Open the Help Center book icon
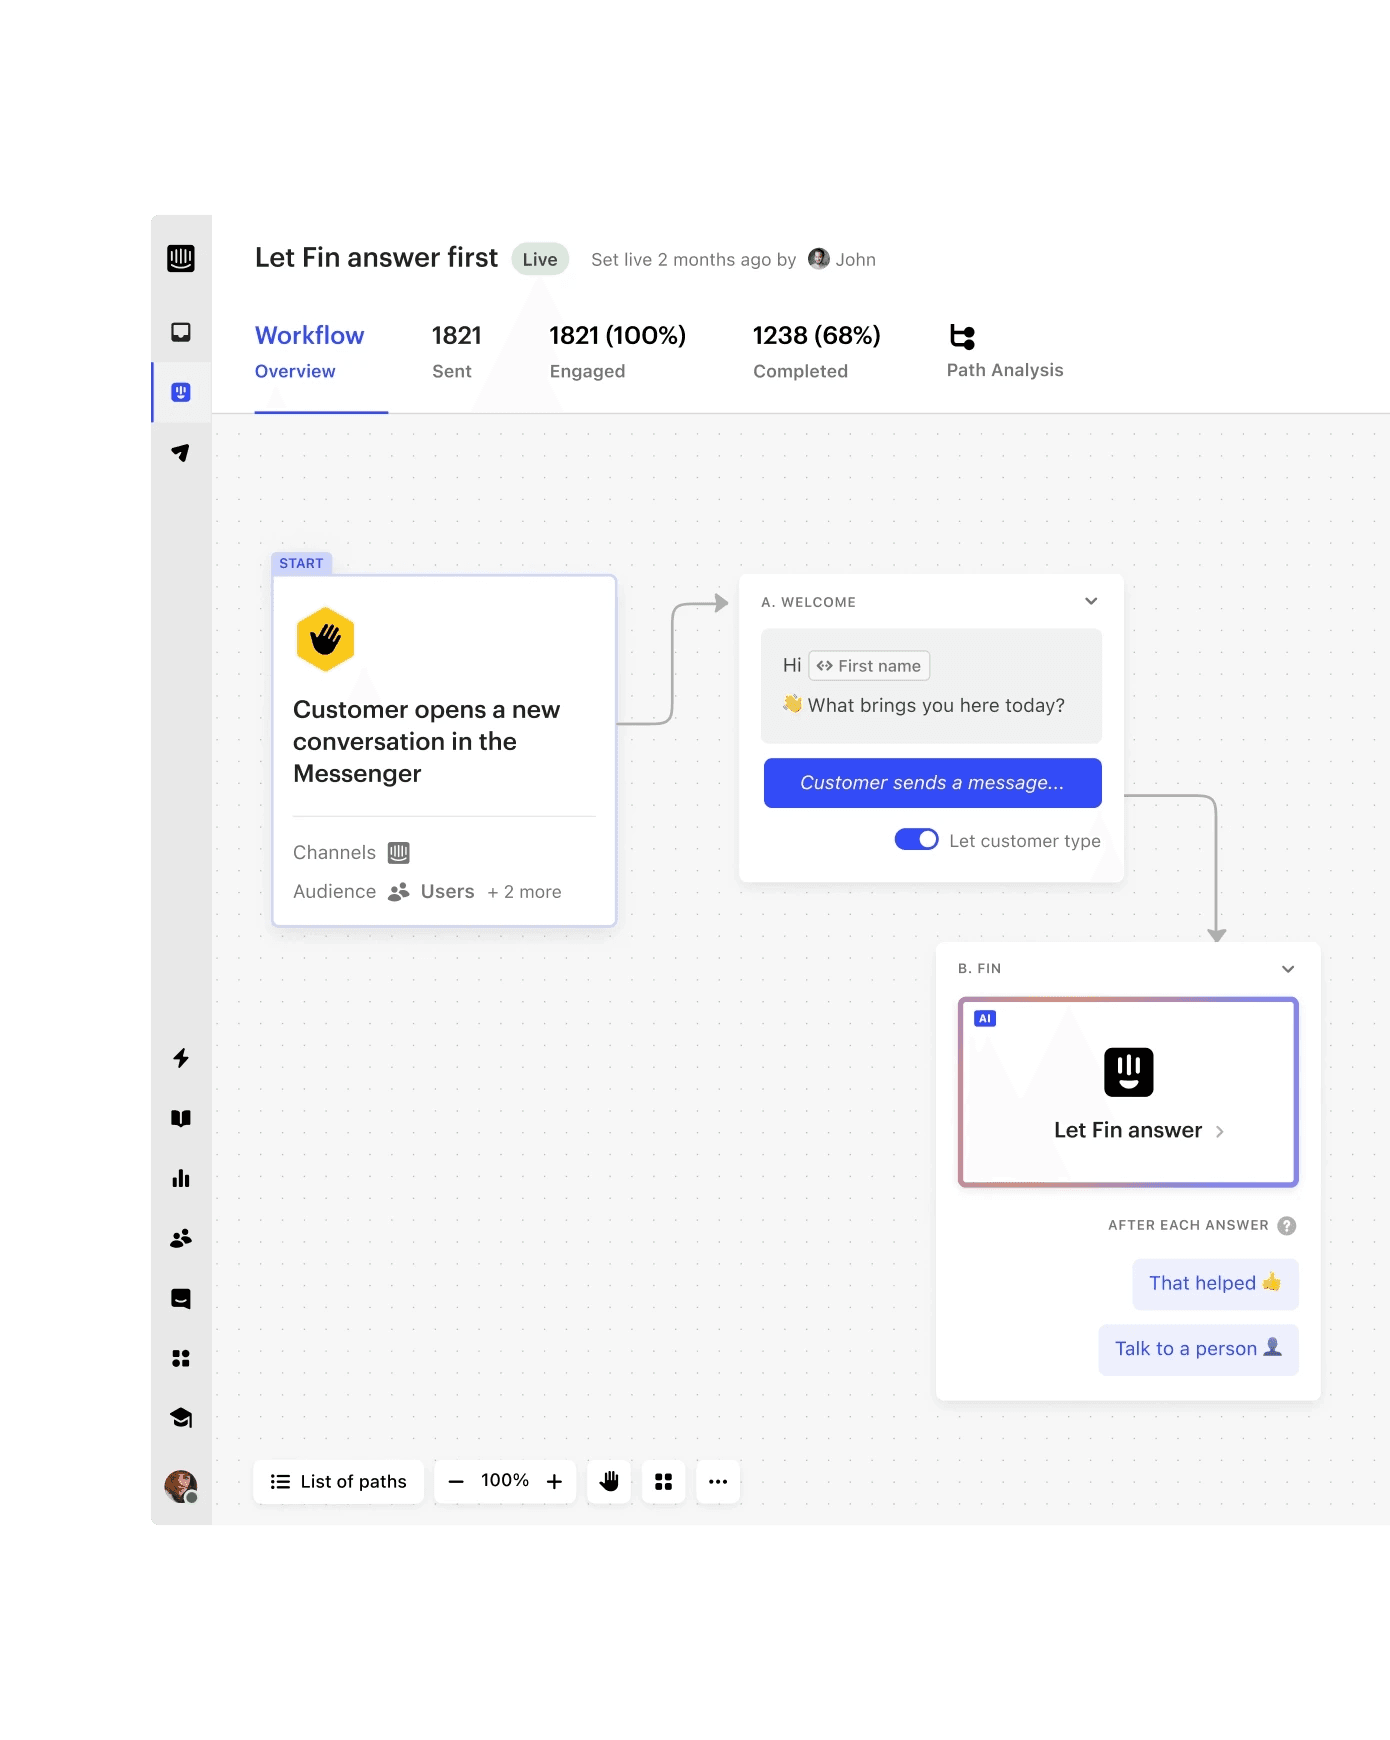 tap(181, 1118)
